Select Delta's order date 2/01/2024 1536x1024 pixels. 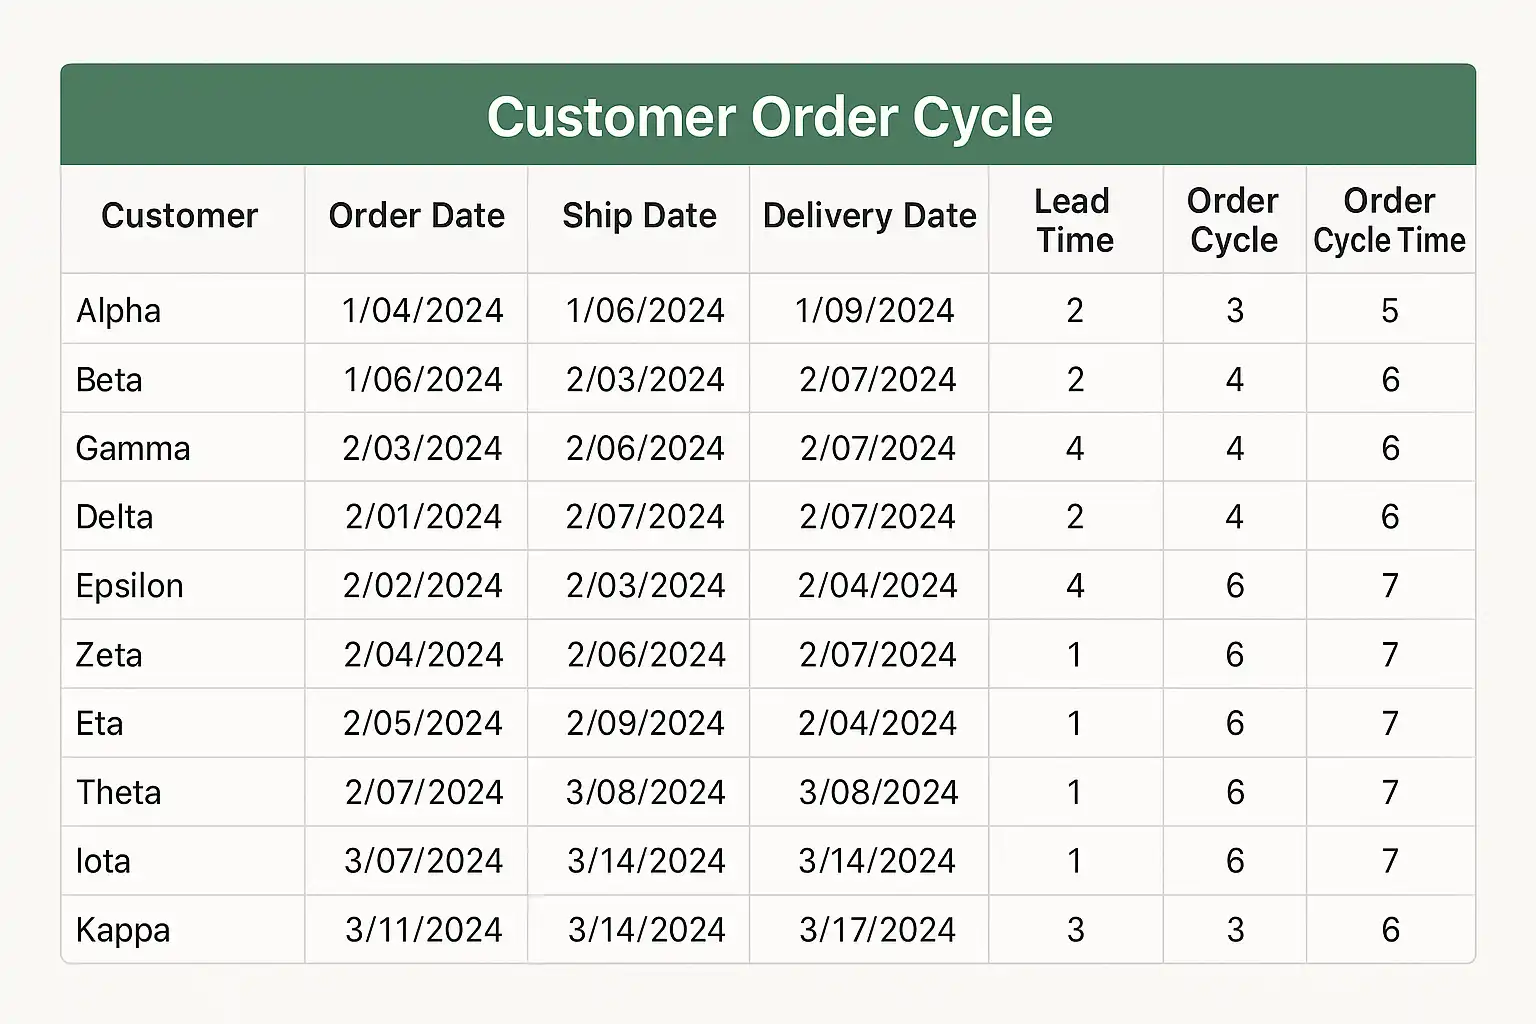click(423, 517)
